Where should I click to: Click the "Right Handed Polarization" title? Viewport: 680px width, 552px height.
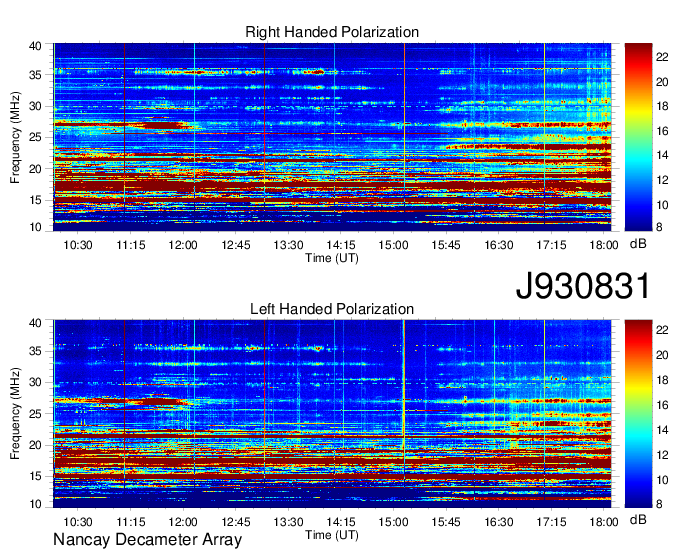click(x=332, y=32)
